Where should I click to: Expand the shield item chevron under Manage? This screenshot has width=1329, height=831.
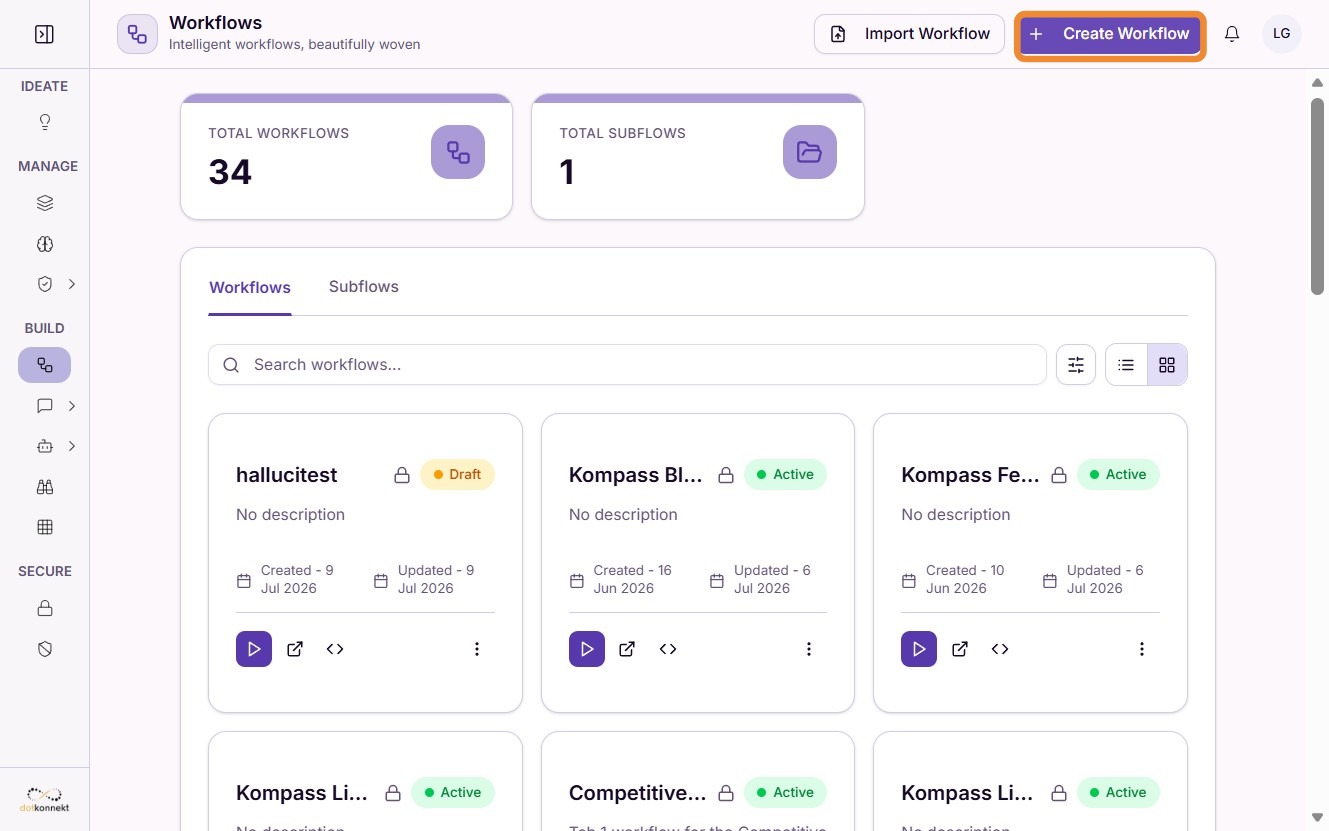72,284
